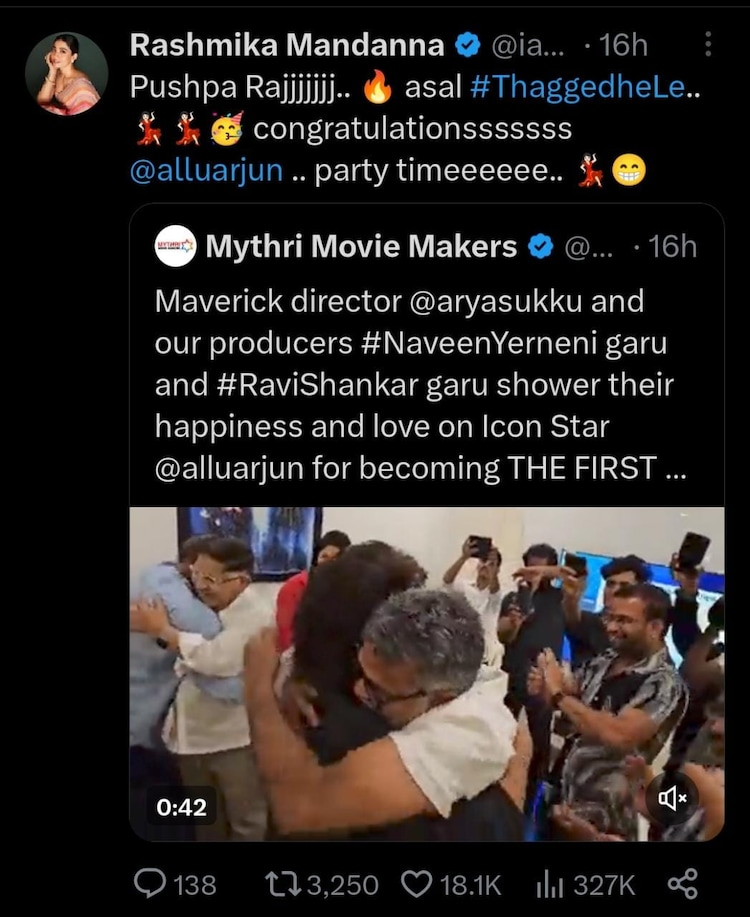The height and width of the screenshot is (917, 750).
Task: Click the 16h timestamp on the main tweet
Action: click(625, 44)
